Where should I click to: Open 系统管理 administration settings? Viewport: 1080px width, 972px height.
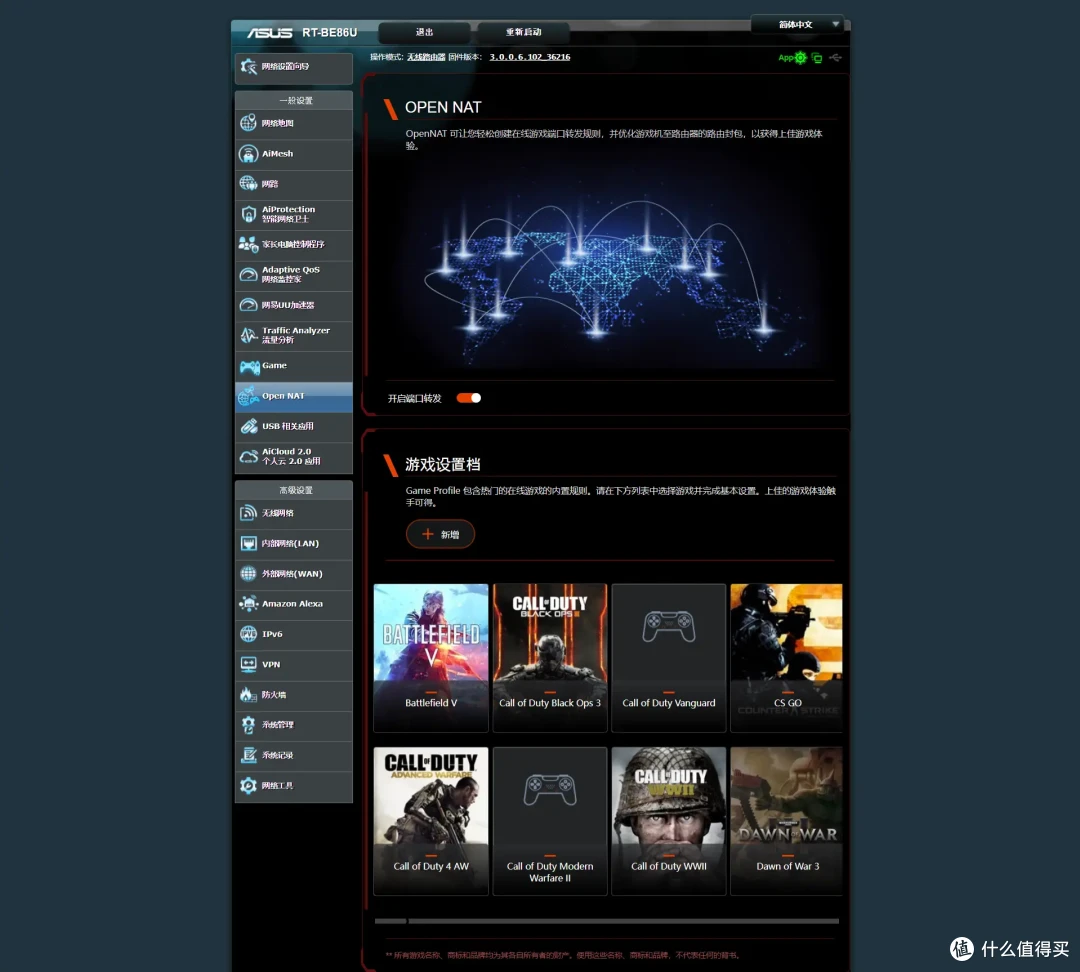293,726
